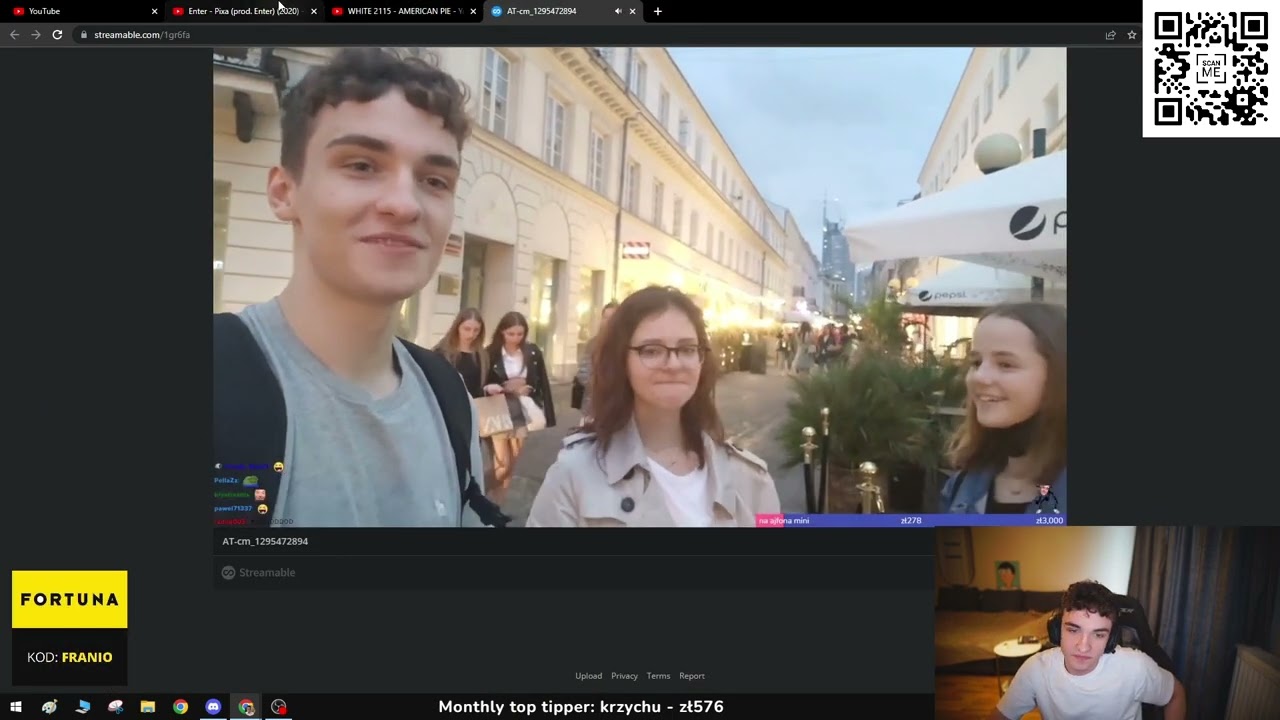Open the computer icon on taskbar
The width and height of the screenshot is (1280, 720).
click(82, 707)
